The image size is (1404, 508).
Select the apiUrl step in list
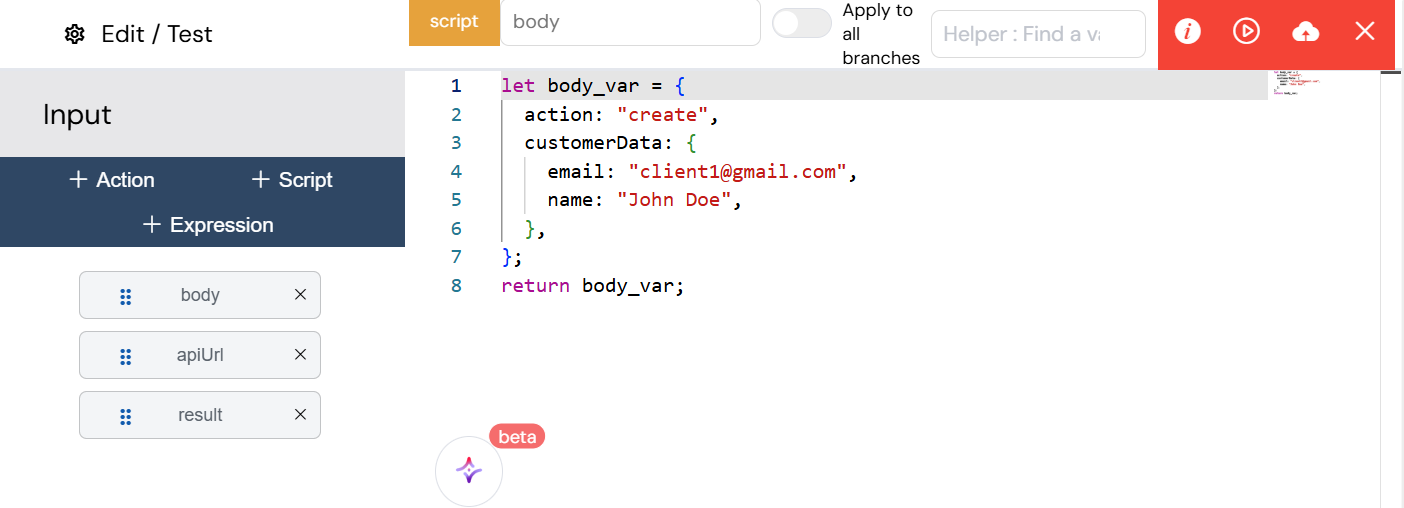click(x=200, y=355)
